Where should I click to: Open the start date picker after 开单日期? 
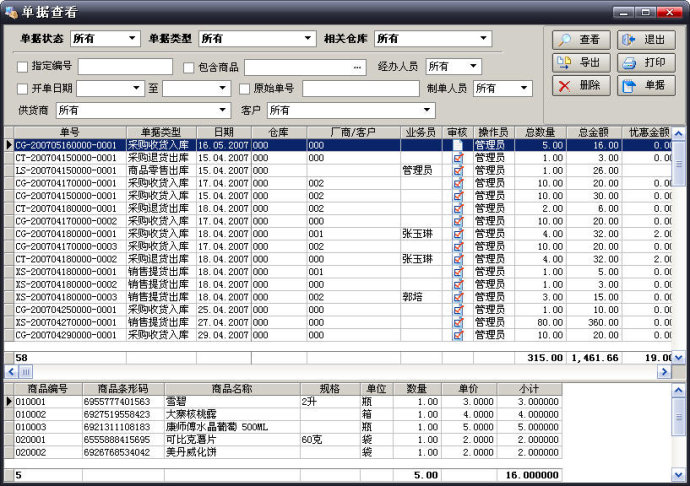136,88
